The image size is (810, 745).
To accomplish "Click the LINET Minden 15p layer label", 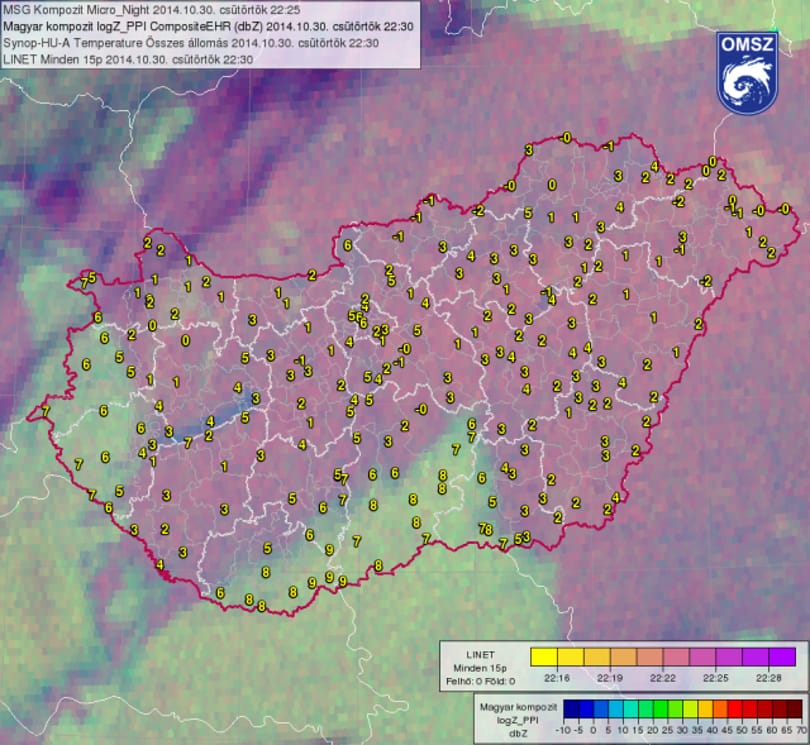I will [x=128, y=59].
